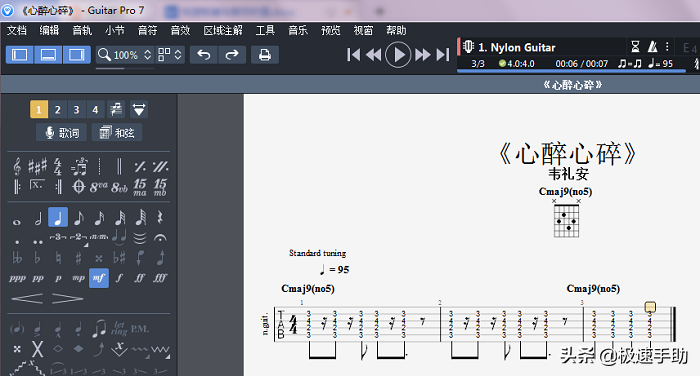Select quarter note duration
The image size is (700, 376).
[58, 217]
